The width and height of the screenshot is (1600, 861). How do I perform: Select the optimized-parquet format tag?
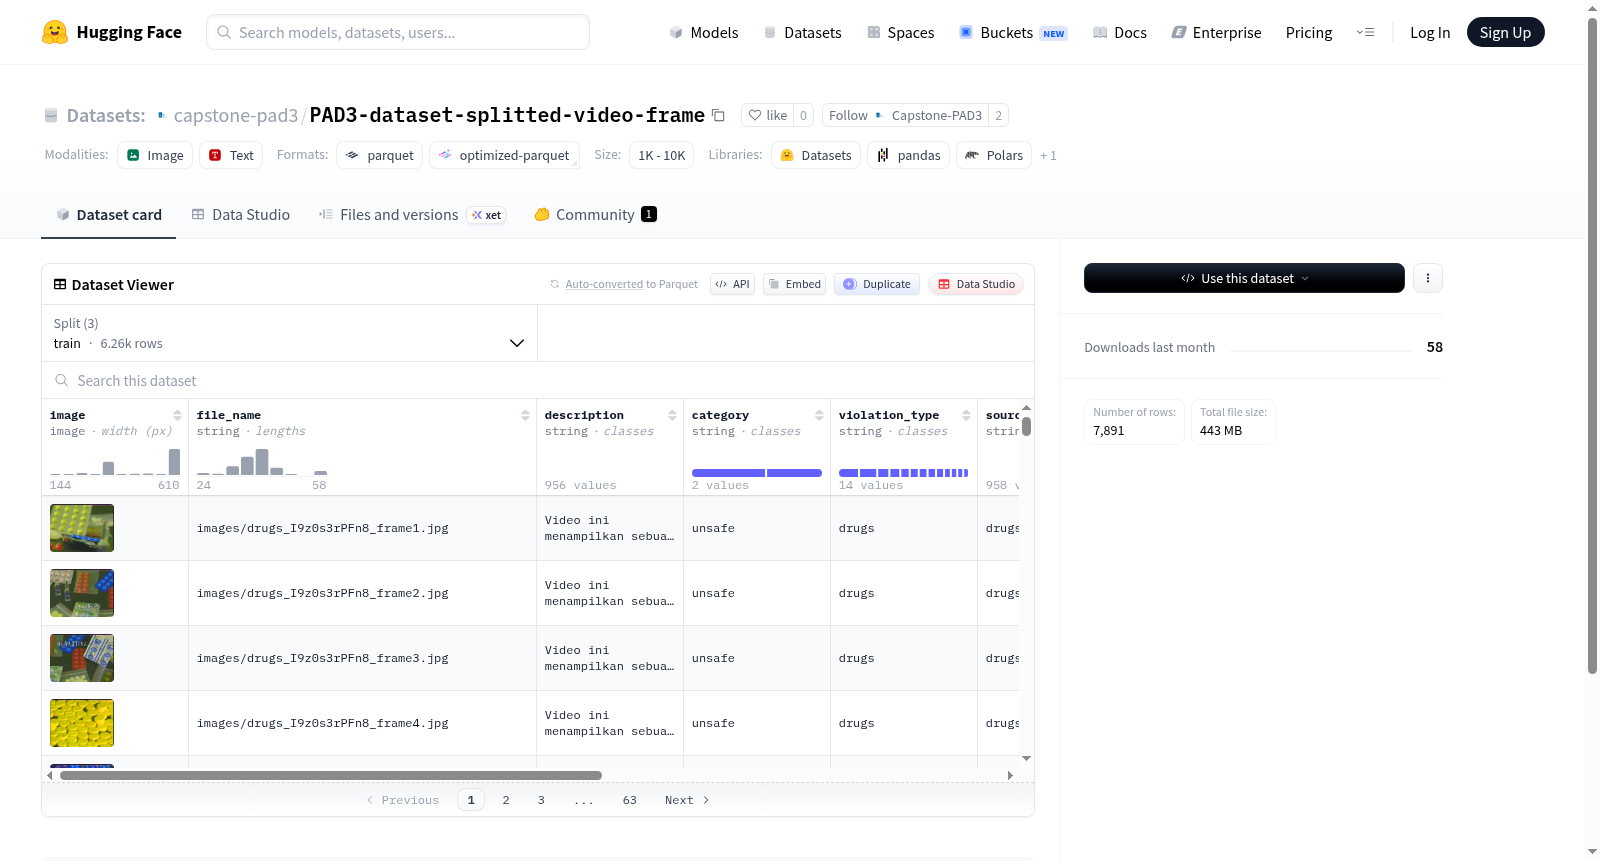click(x=503, y=155)
